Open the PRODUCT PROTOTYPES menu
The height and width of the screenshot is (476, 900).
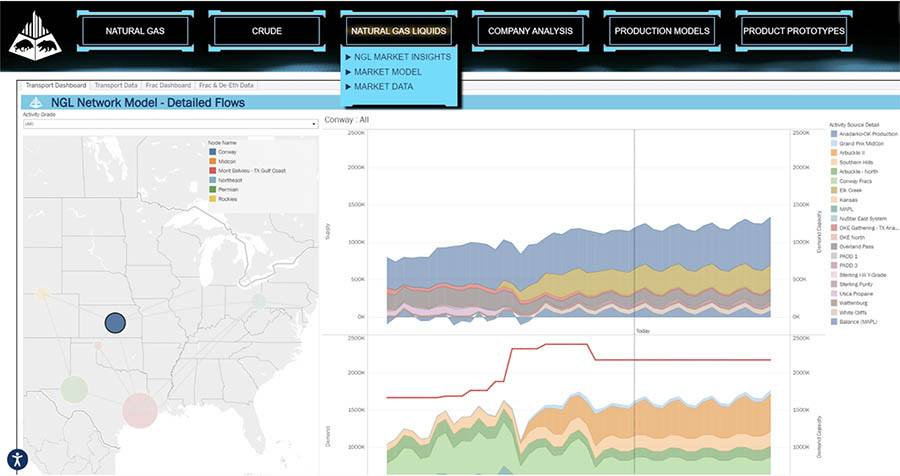794,31
